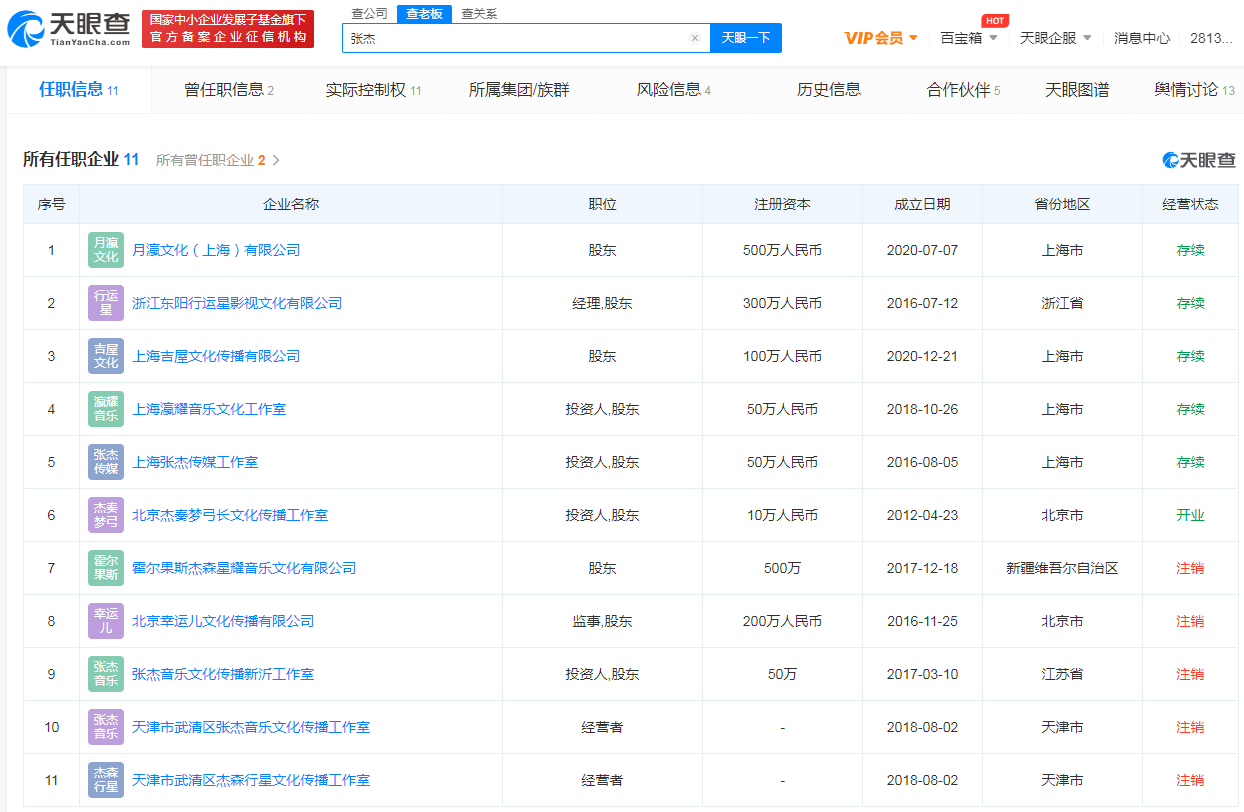Screen dimensions: 1244x812
Task: Click the 张杰传媒 company logo badge
Action: (106, 462)
